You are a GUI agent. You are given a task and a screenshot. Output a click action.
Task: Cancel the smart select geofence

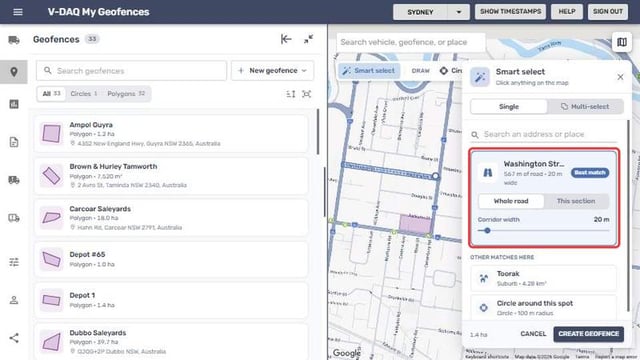coord(533,334)
